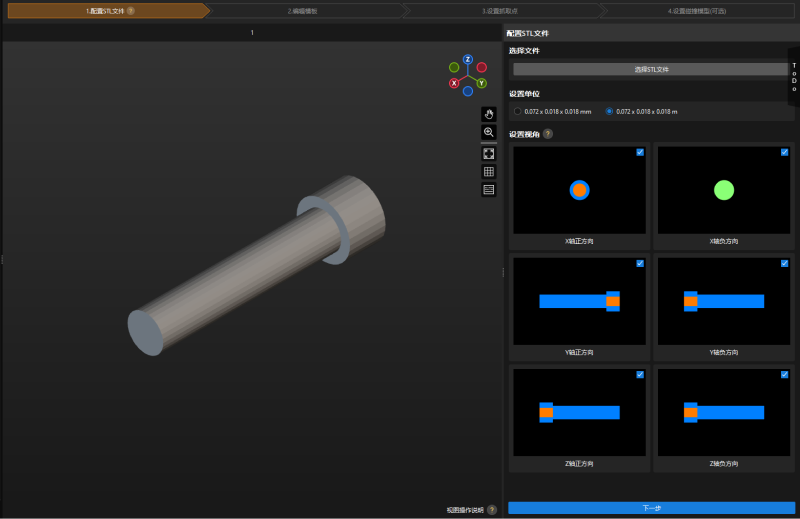This screenshot has width=800, height=519.
Task: Go to step 3.设置抓取点 tab
Action: (500, 10)
